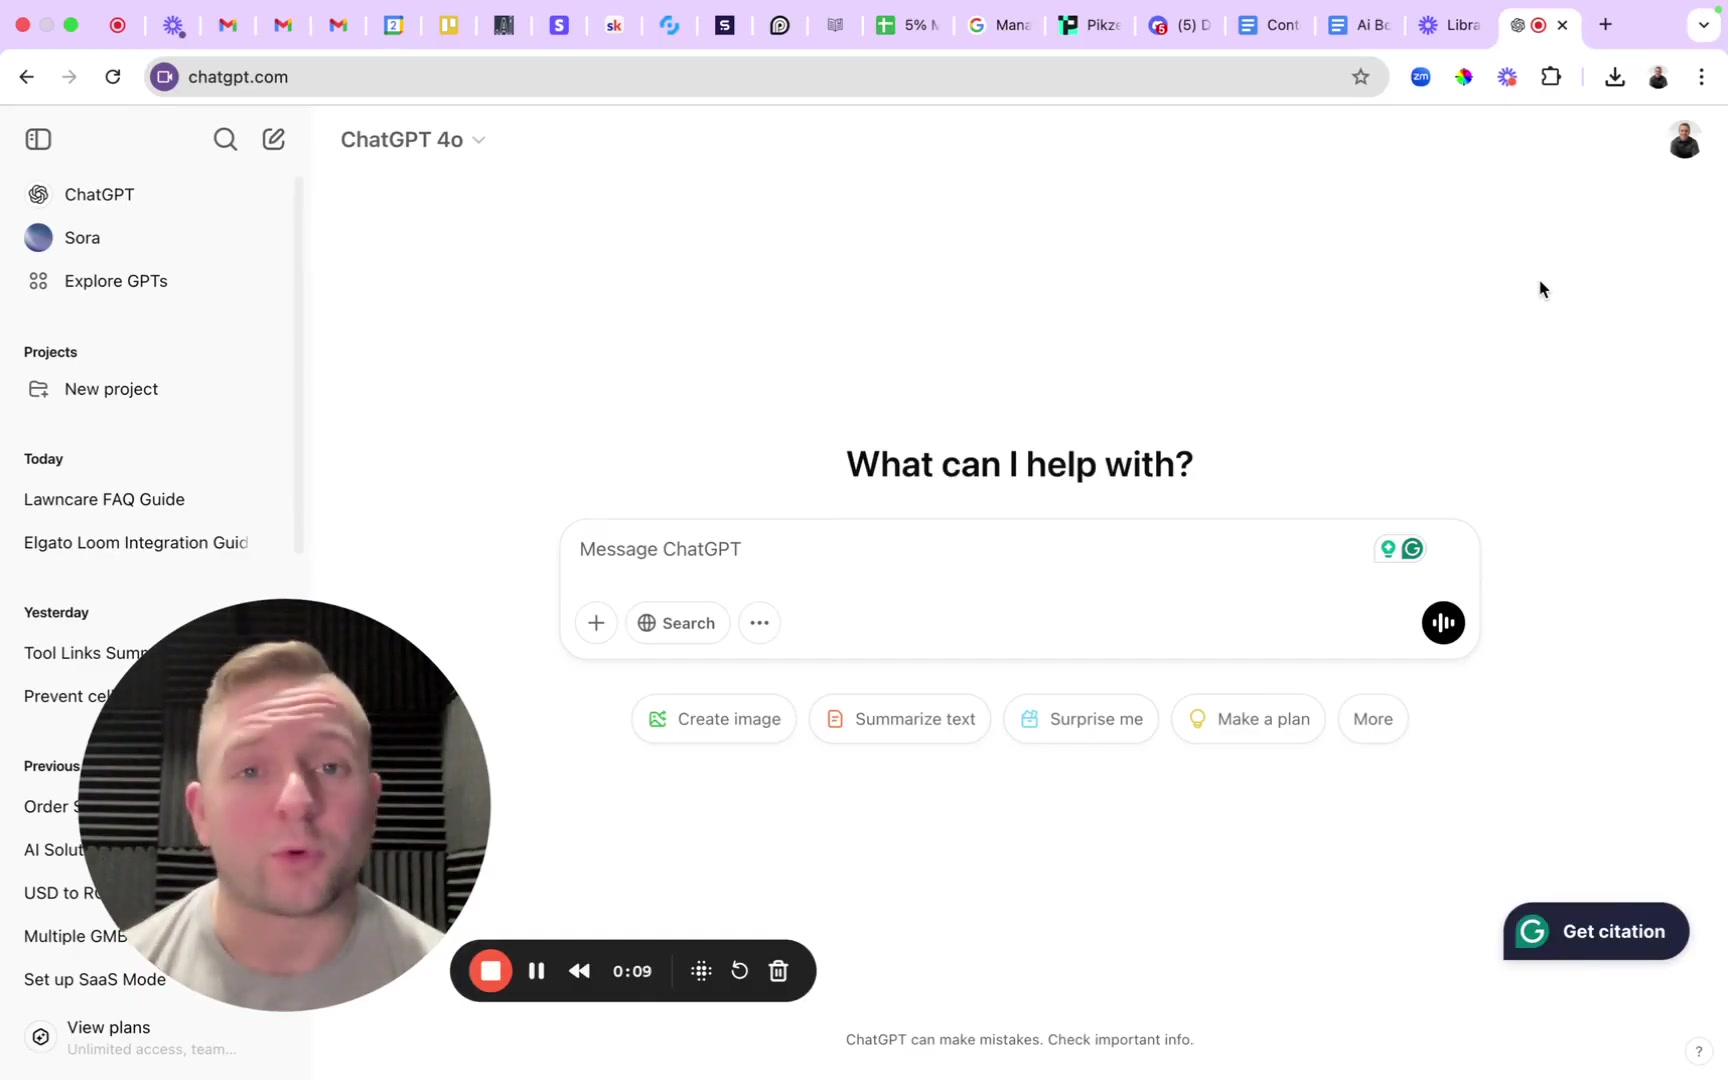Switch to the Cont document tab

(x=1269, y=25)
